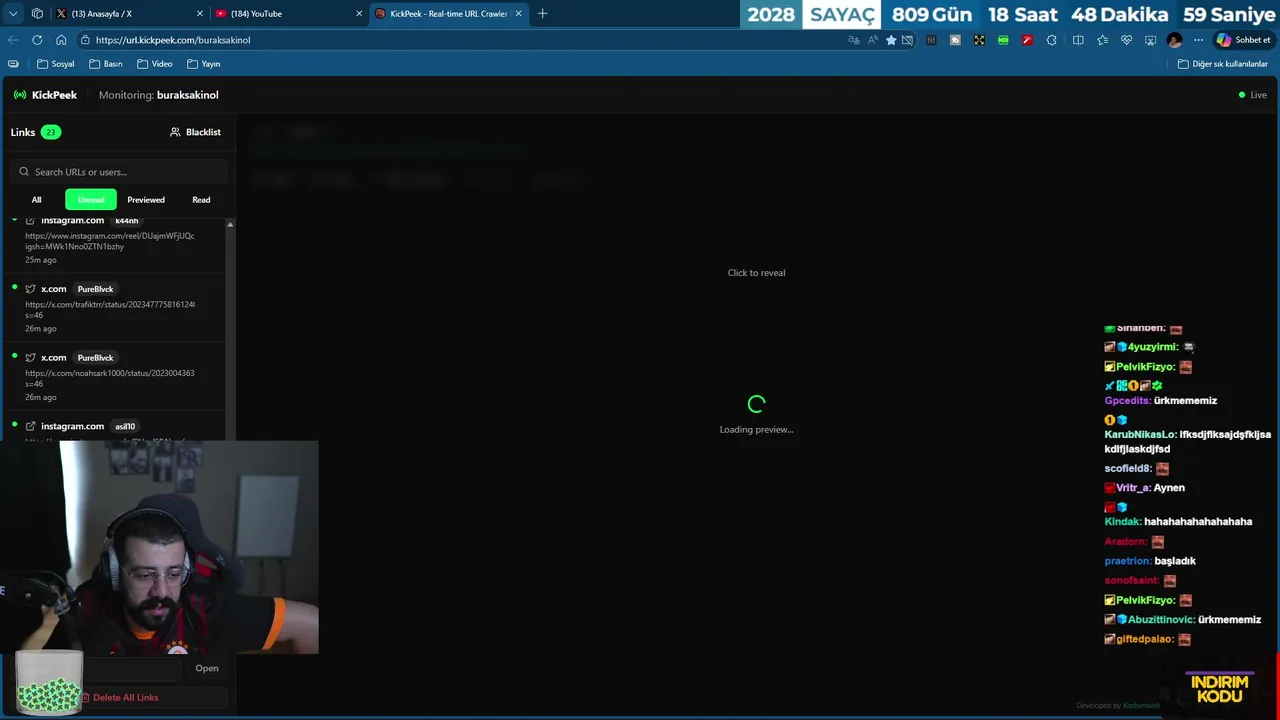Viewport: 1280px width, 720px height.
Task: Click the site lock icon in address bar
Action: coord(85,40)
